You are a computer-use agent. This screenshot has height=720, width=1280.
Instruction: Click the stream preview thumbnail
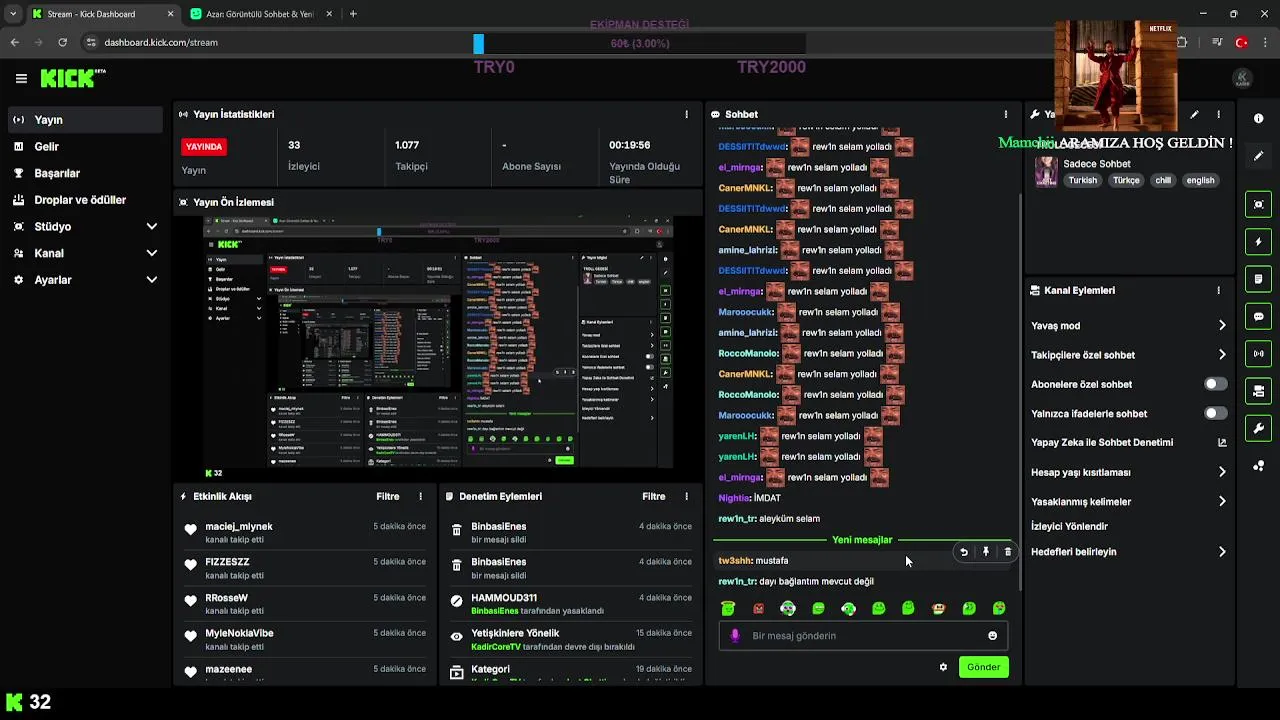[x=439, y=347]
